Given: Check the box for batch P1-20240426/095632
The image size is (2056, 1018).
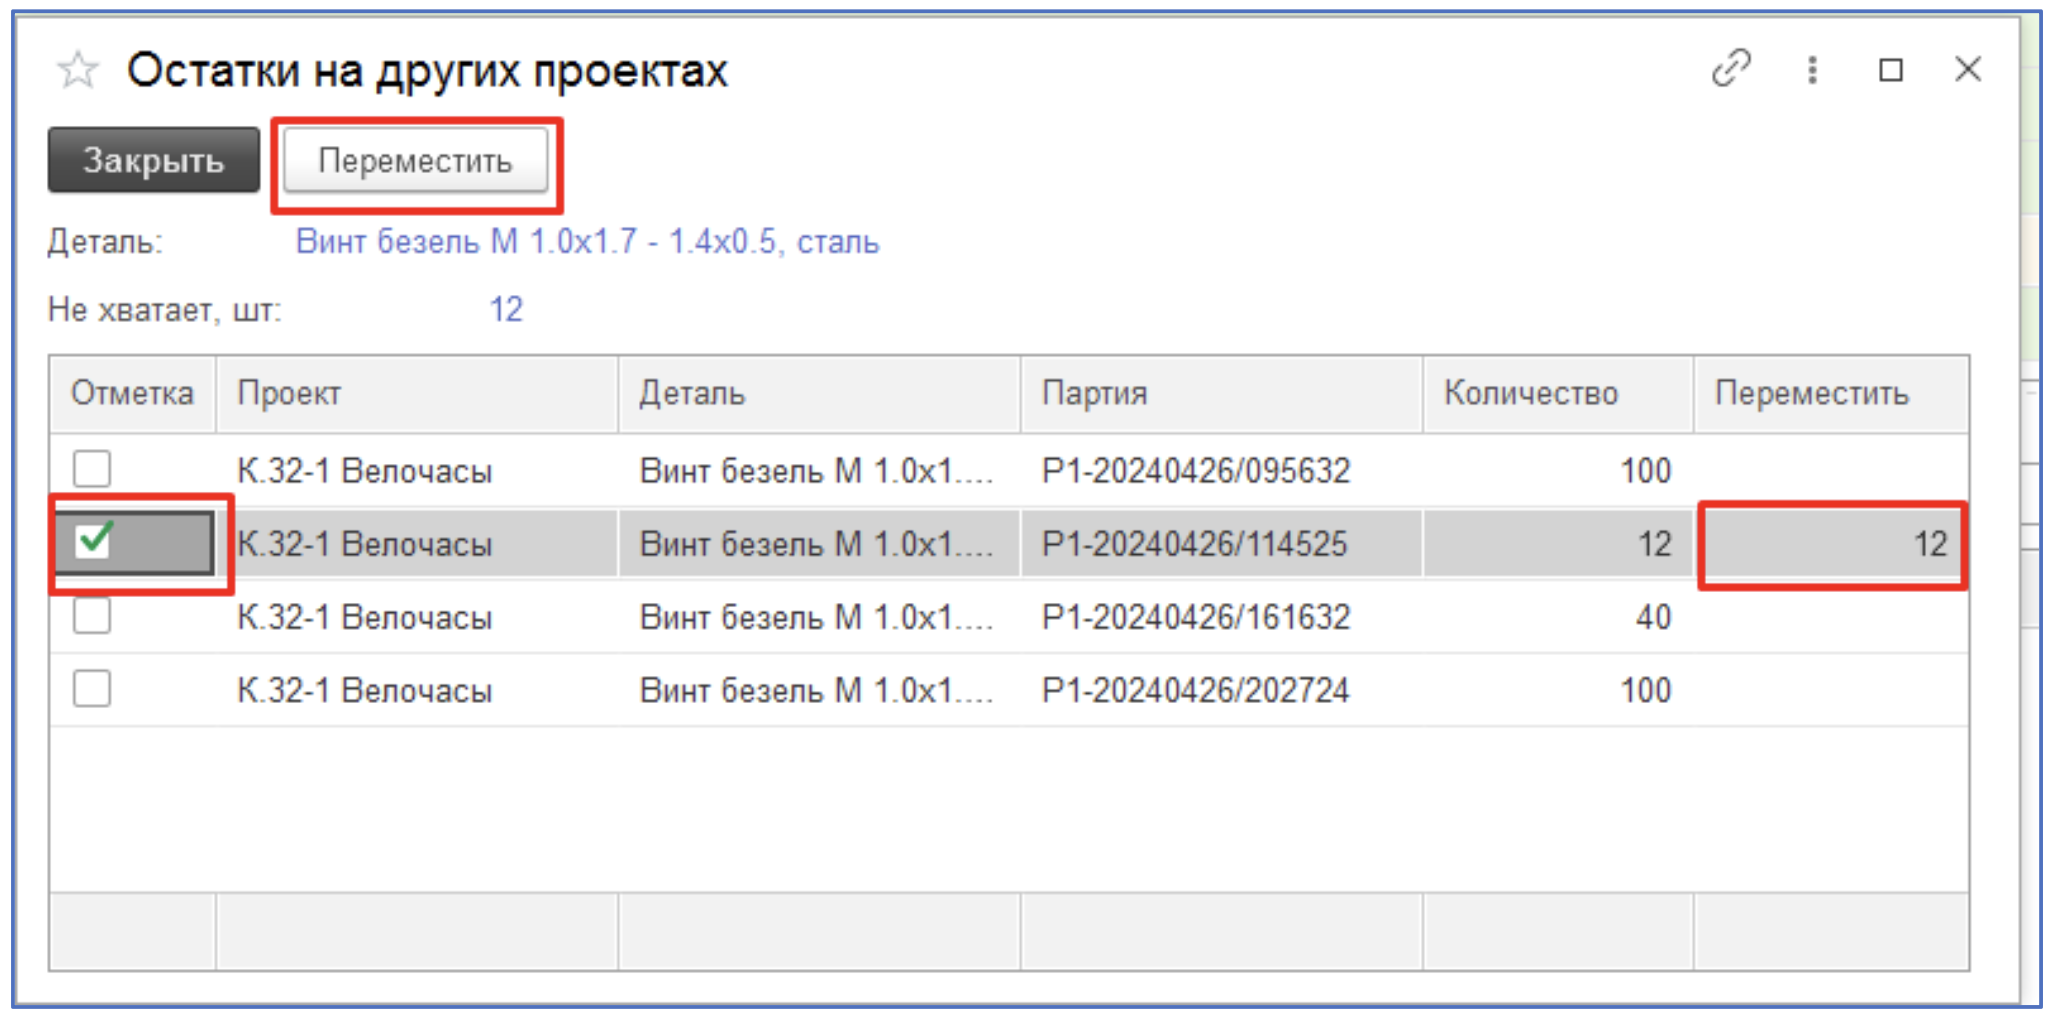Looking at the screenshot, I should click(92, 469).
